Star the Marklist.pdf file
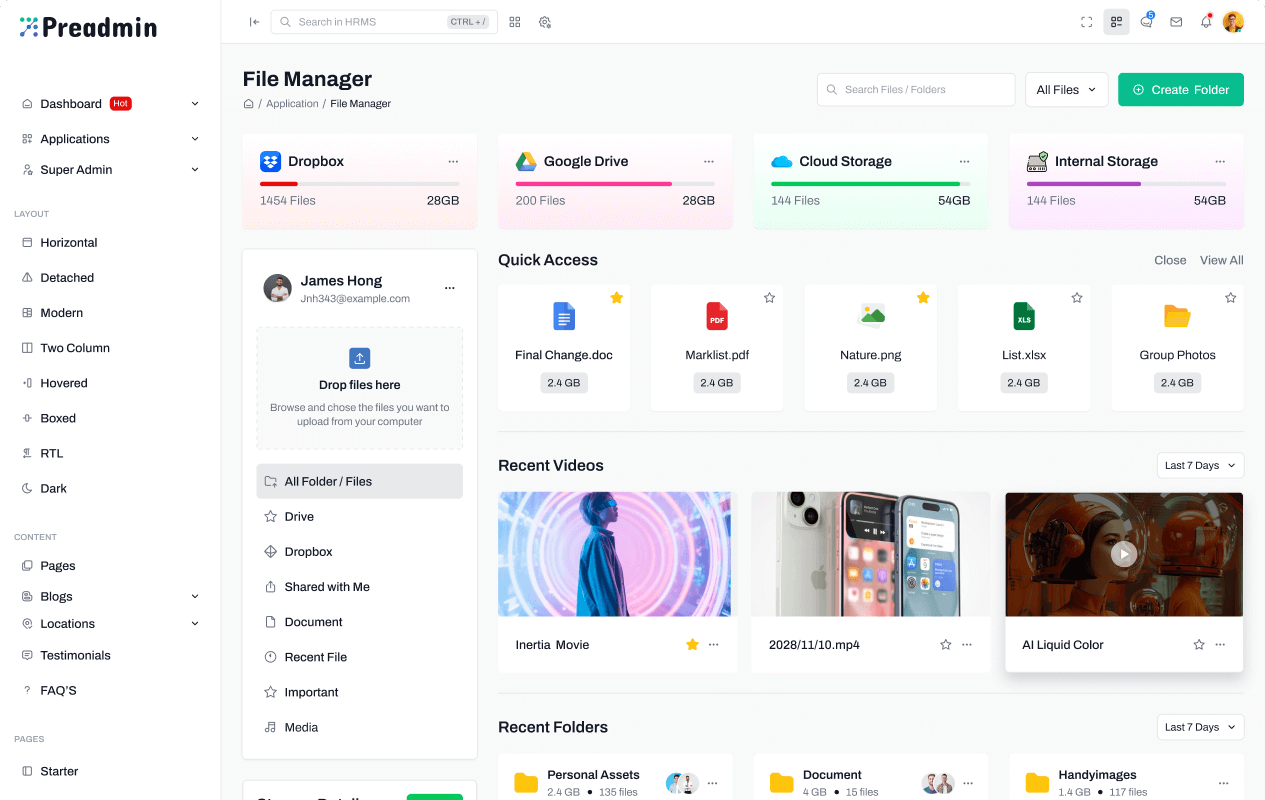 (770, 297)
